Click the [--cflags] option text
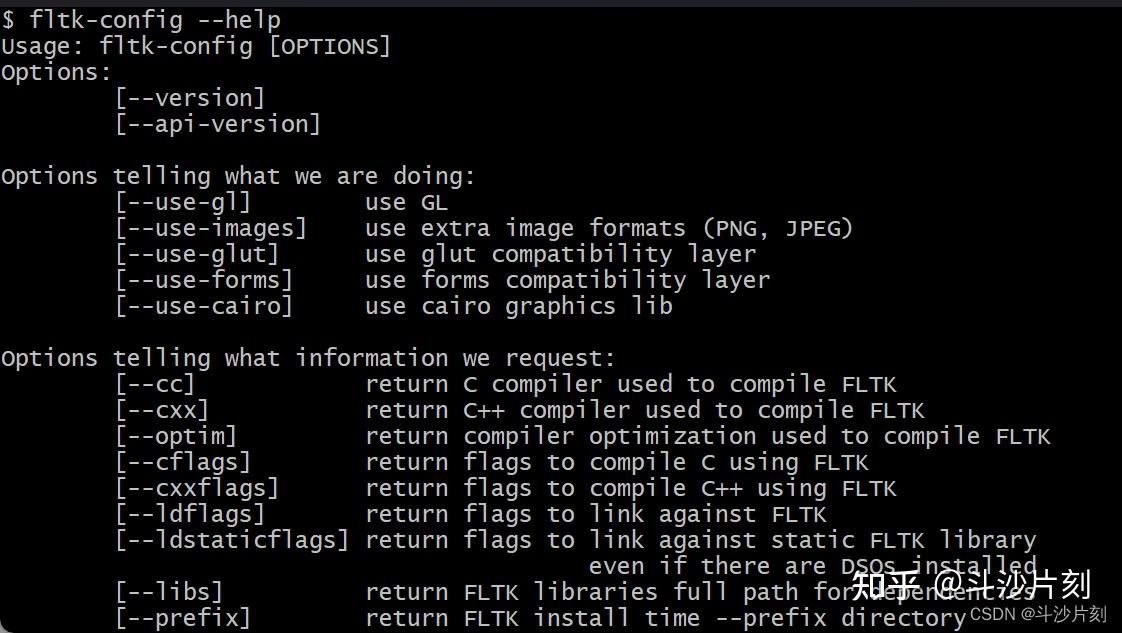This screenshot has height=633, width=1122. coord(183,462)
